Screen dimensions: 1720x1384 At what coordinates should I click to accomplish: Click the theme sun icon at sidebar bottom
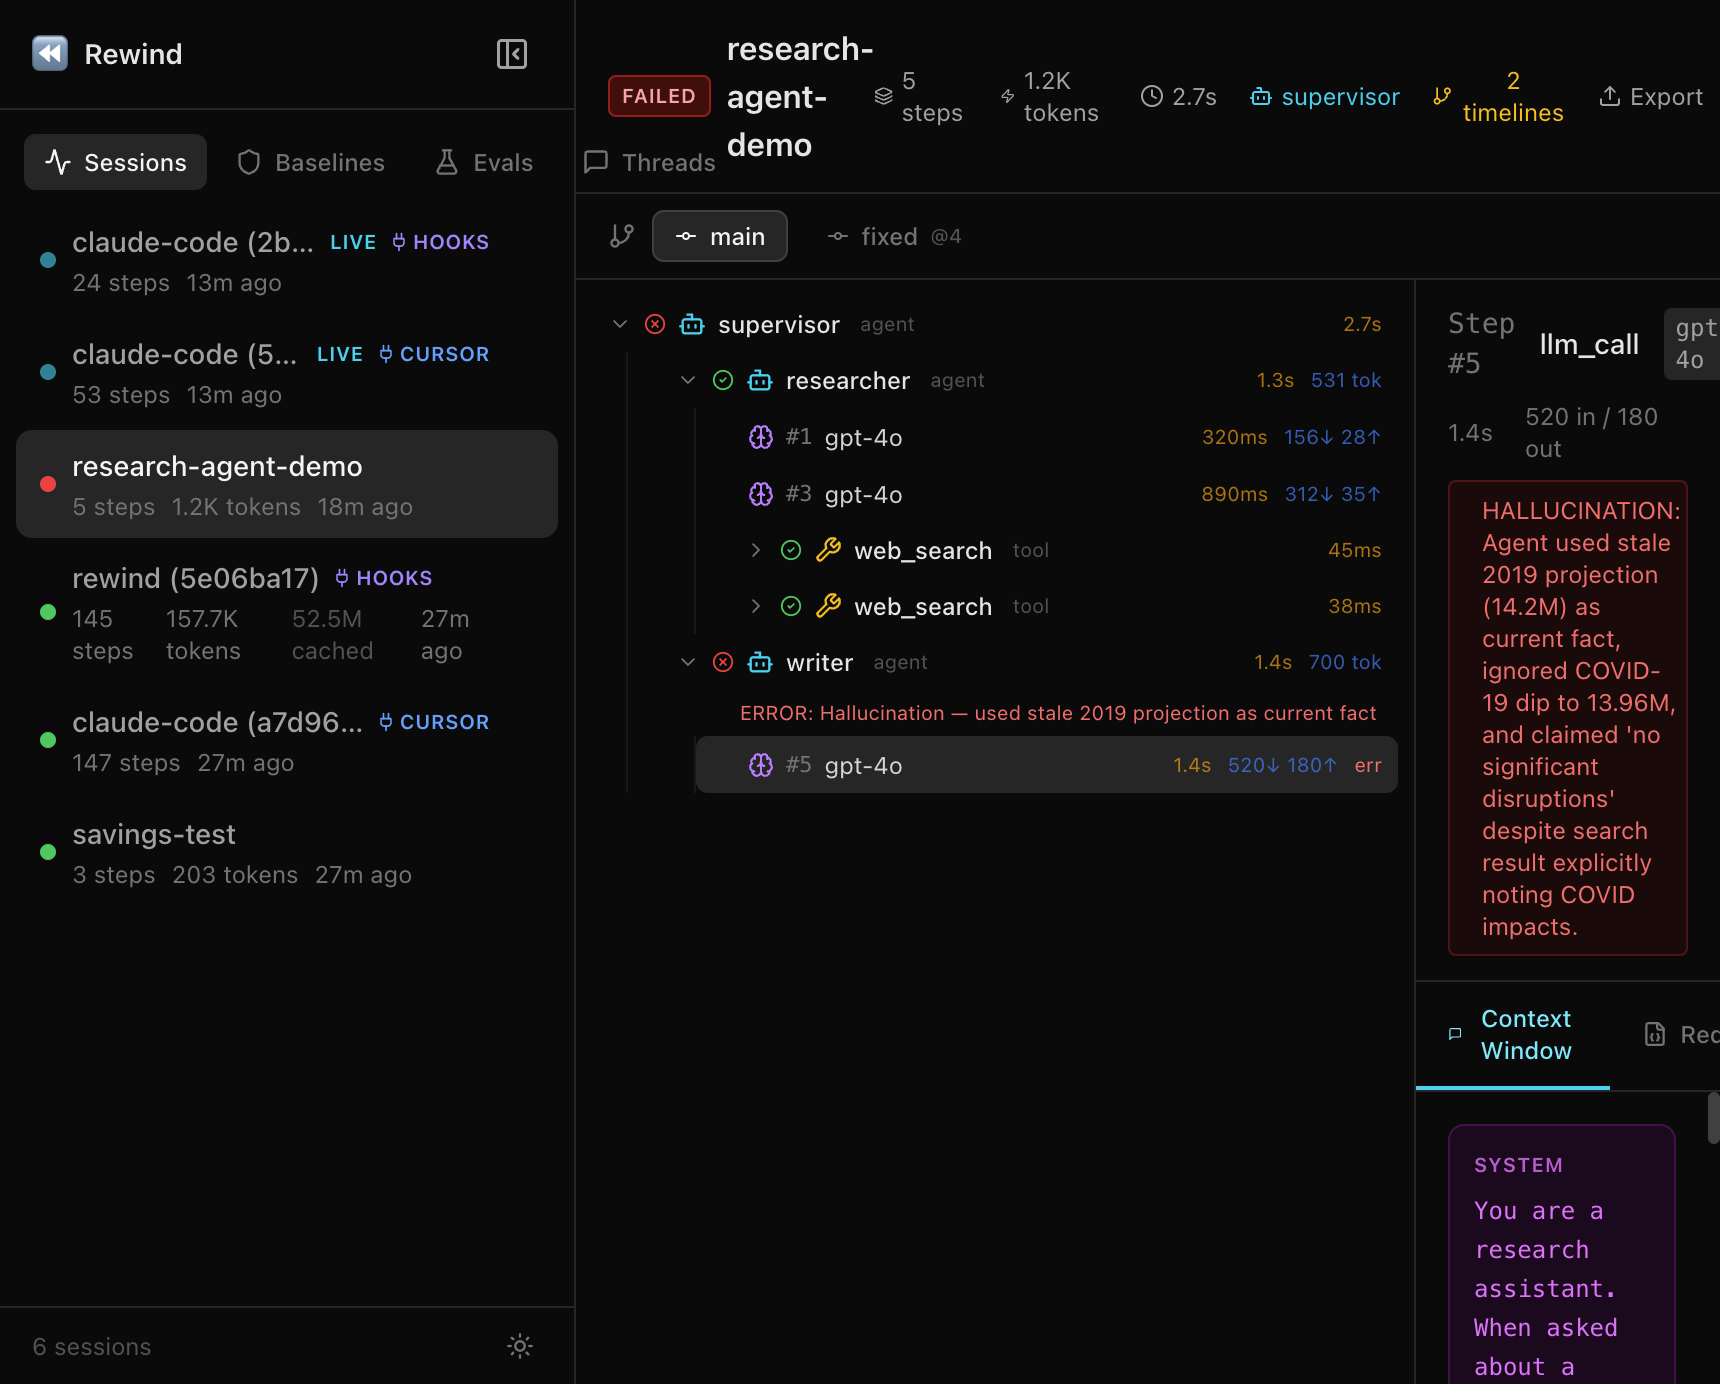(x=520, y=1346)
